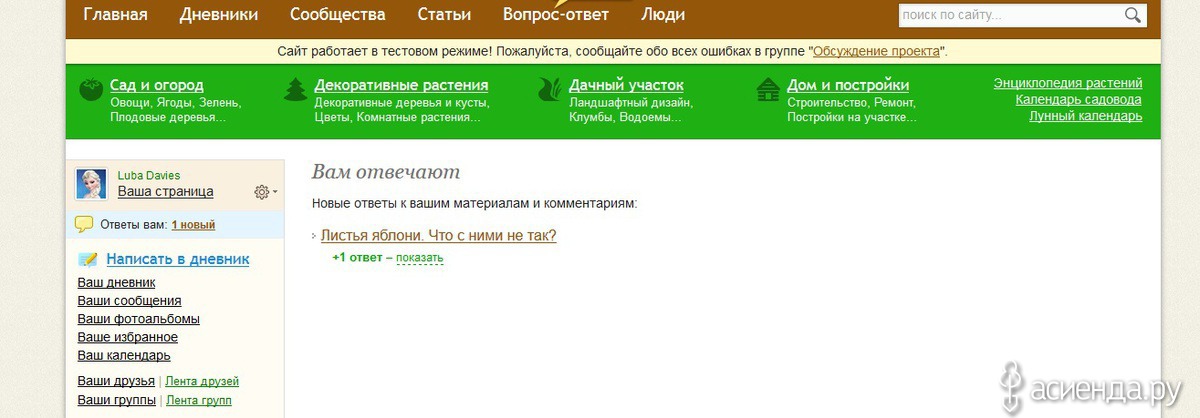Click показать to reveal the new answer
Viewport: 1200px width, 418px height.
pyautogui.click(x=419, y=258)
